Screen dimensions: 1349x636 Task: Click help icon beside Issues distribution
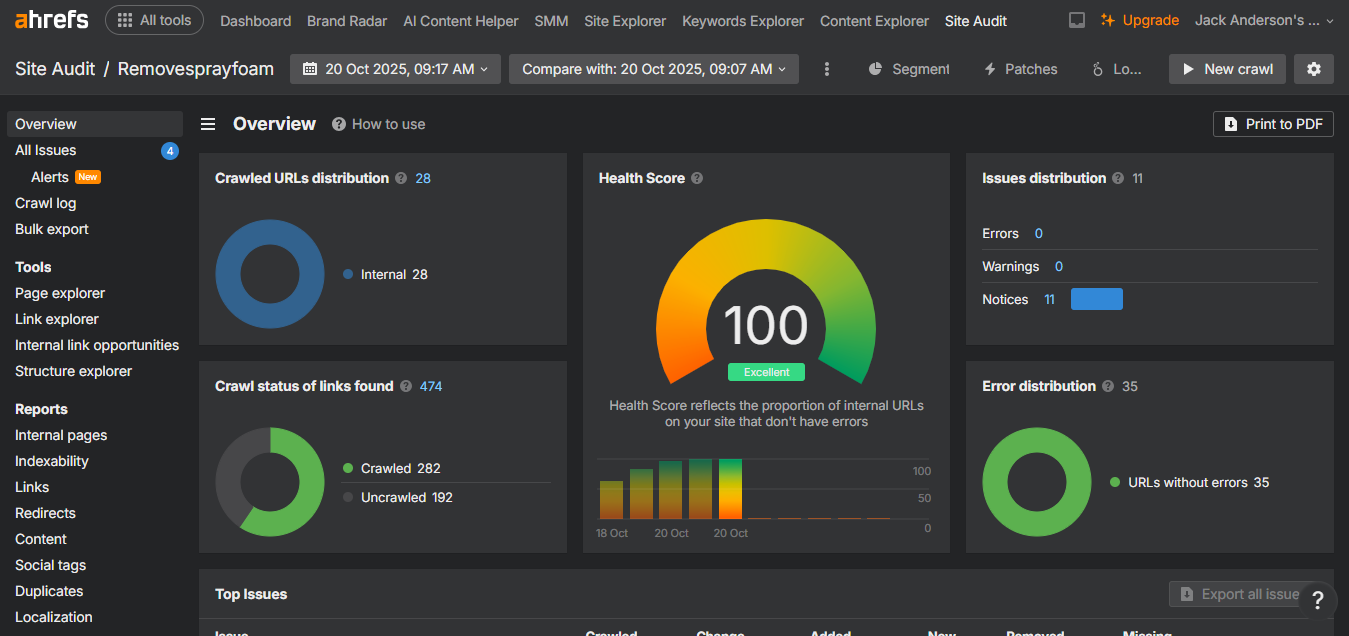click(x=1119, y=178)
